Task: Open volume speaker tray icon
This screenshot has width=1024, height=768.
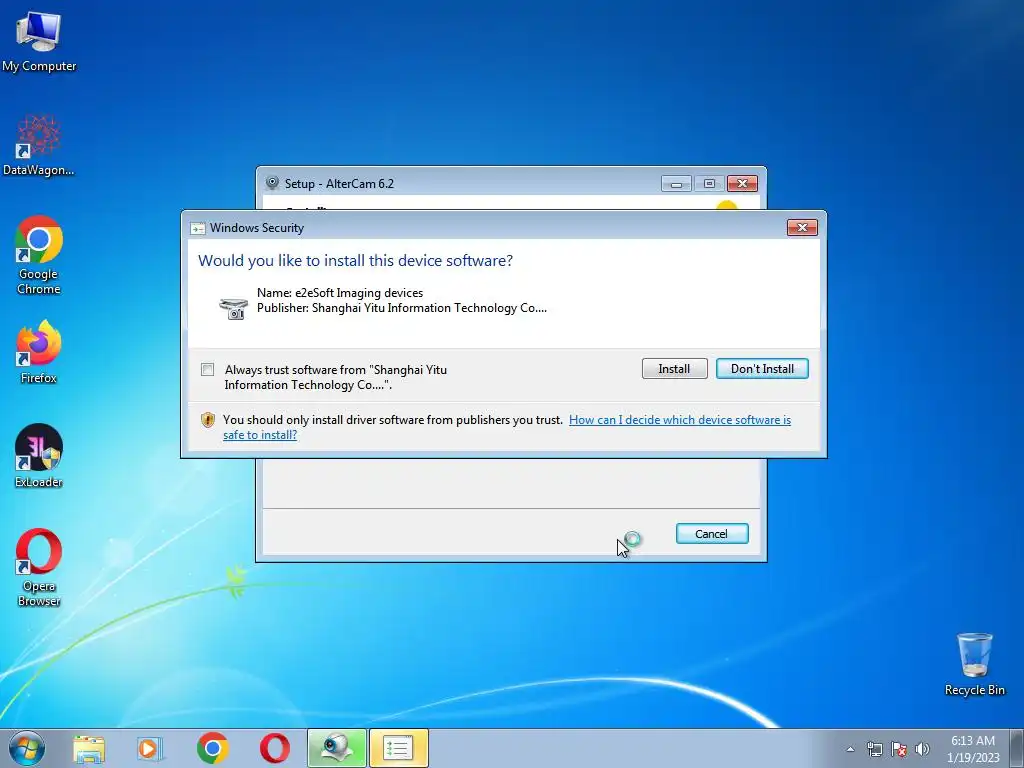Action: click(922, 749)
